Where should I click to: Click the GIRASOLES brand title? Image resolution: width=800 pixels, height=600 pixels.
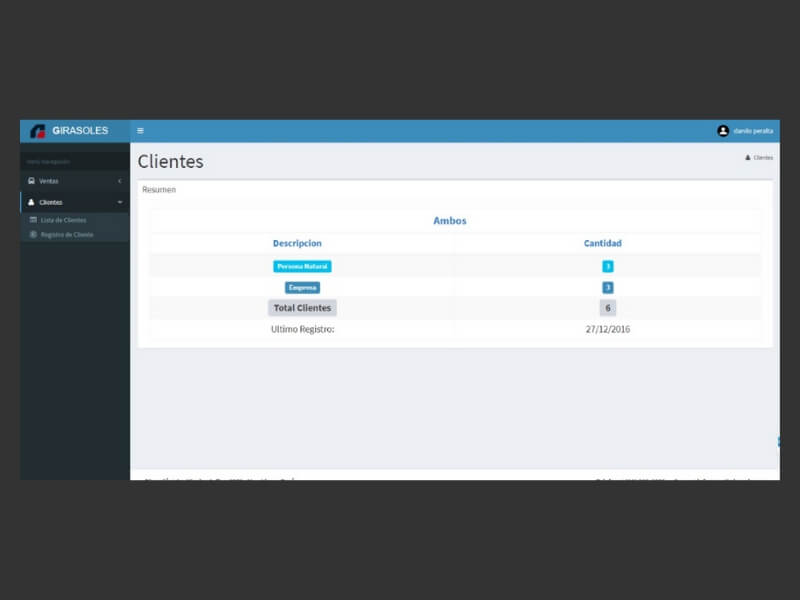[x=80, y=131]
